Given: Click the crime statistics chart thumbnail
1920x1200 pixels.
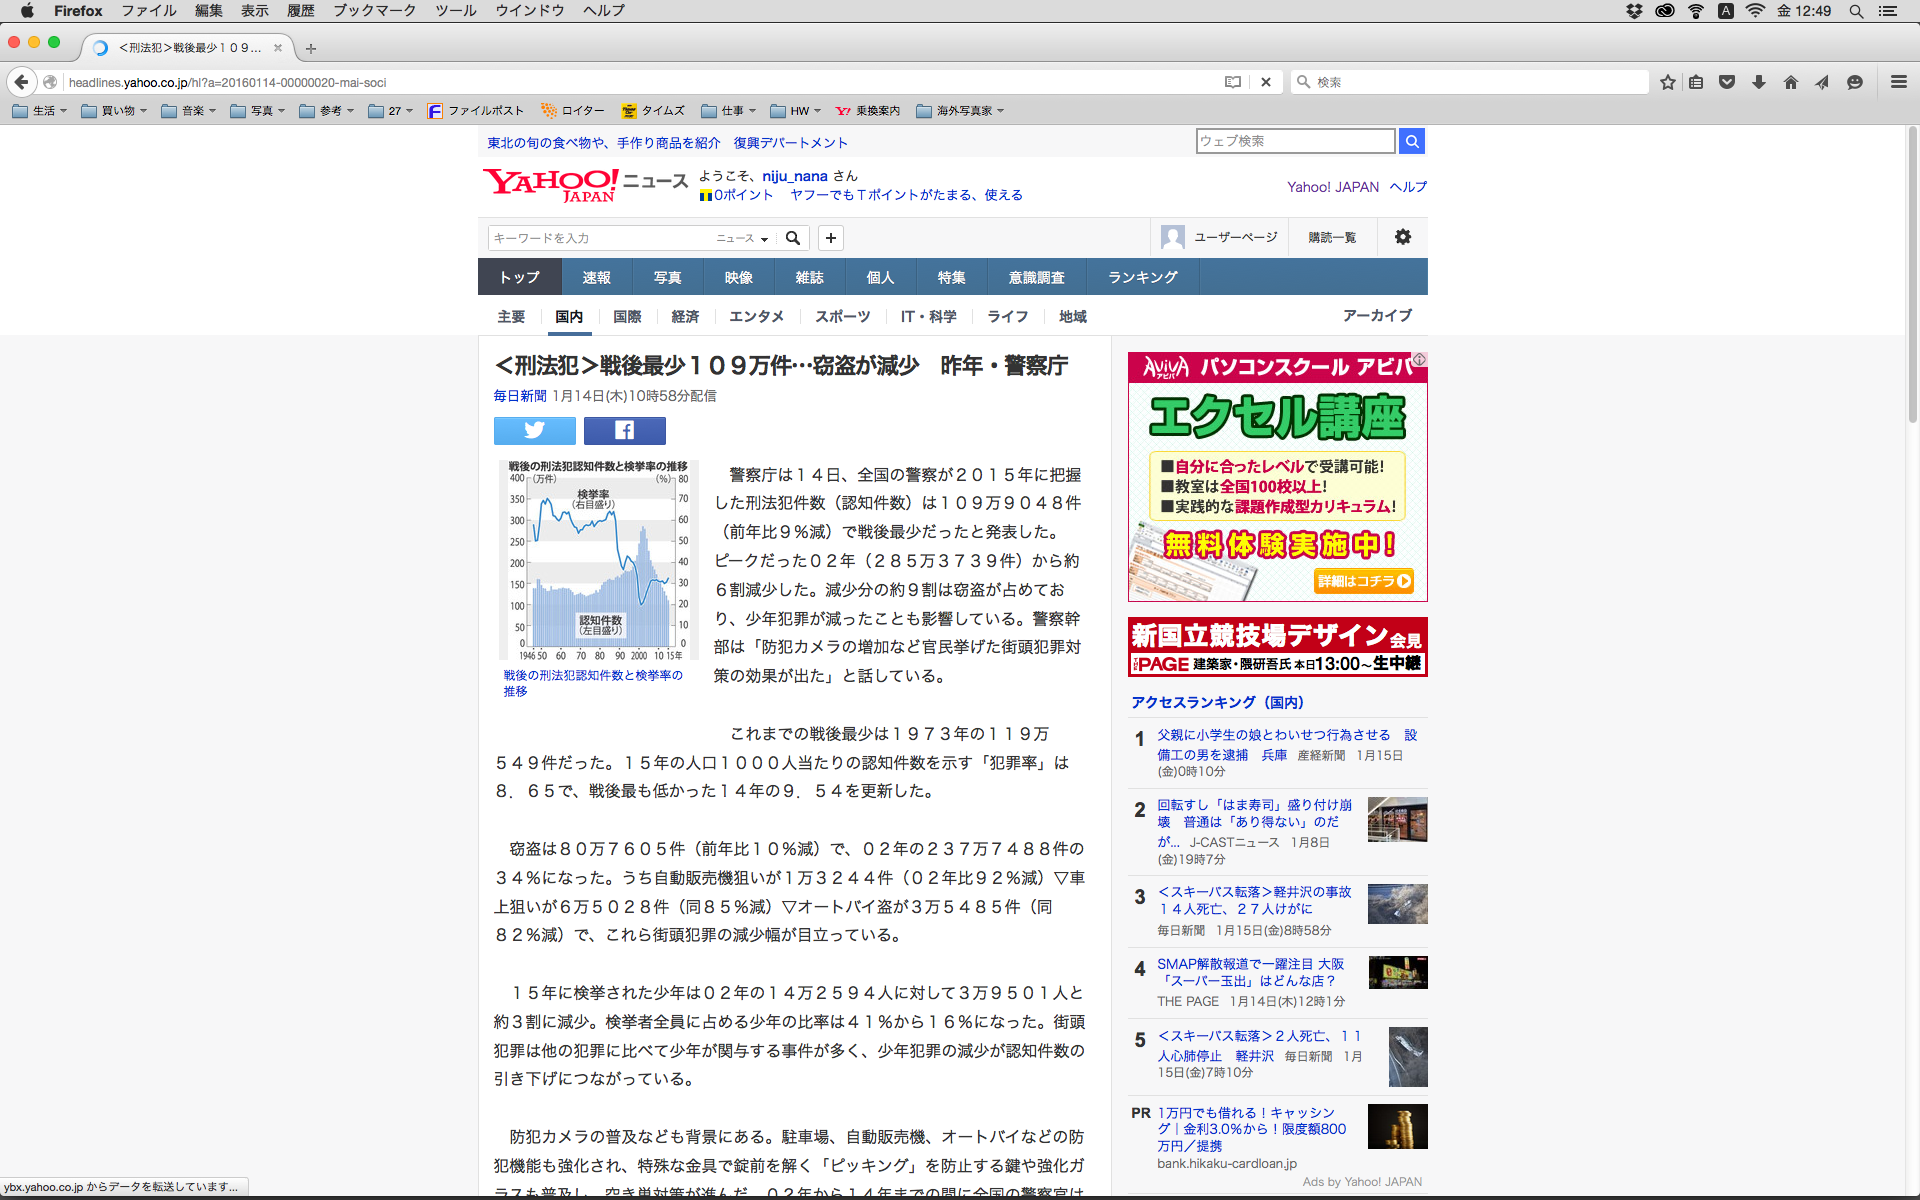Looking at the screenshot, I should click(x=597, y=560).
